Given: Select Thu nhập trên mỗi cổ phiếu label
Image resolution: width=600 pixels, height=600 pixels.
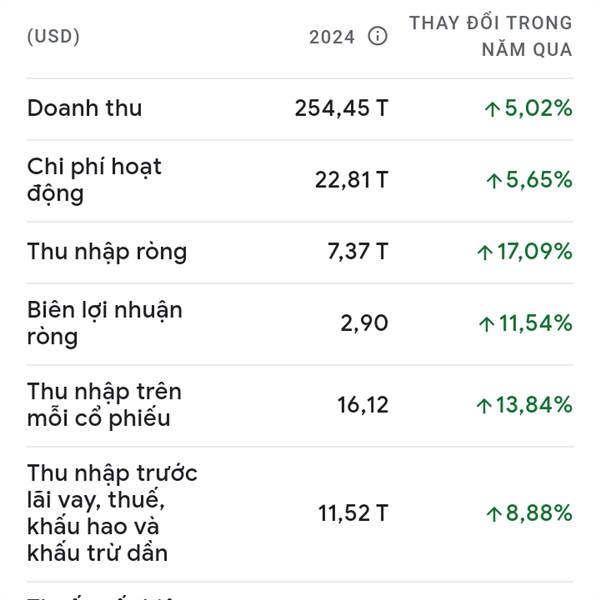Looking at the screenshot, I should (x=104, y=404).
